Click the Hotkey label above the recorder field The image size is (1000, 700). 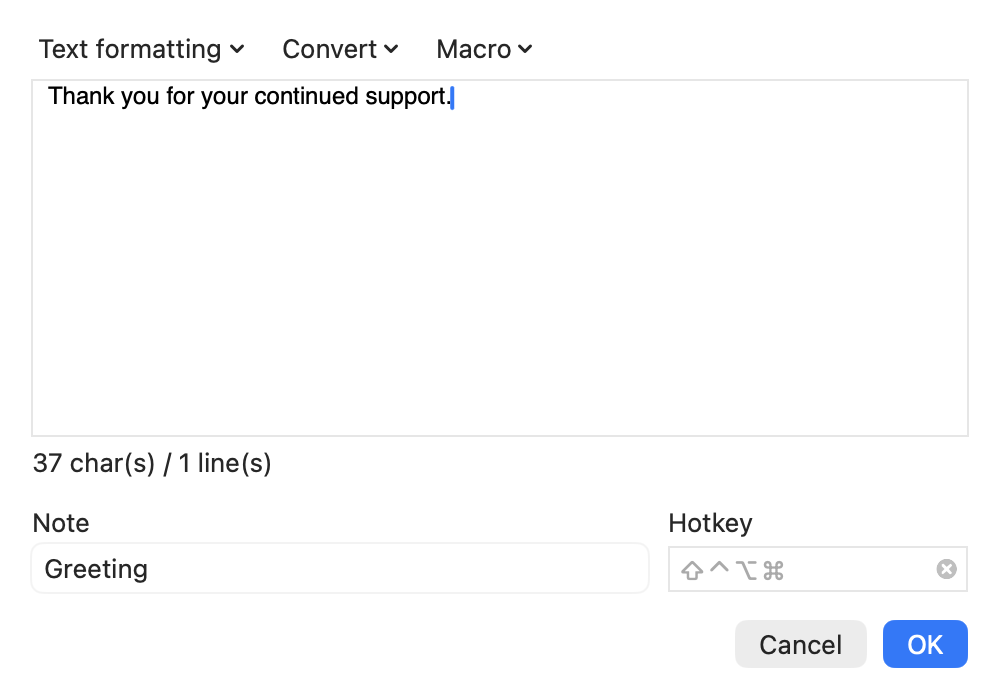tap(710, 523)
